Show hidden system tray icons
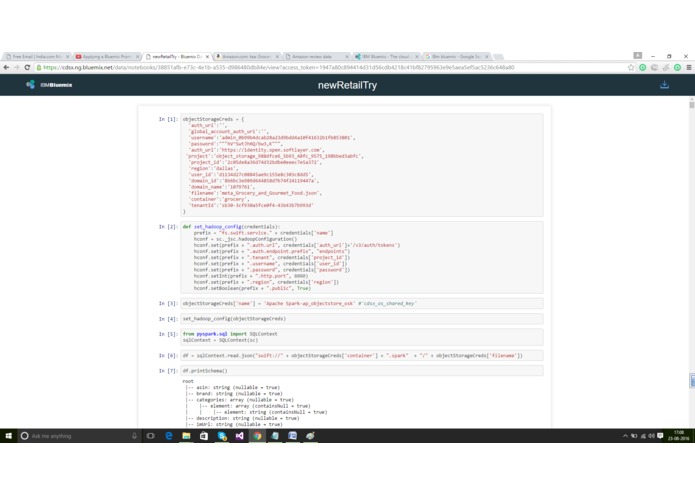 pyautogui.click(x=625, y=436)
